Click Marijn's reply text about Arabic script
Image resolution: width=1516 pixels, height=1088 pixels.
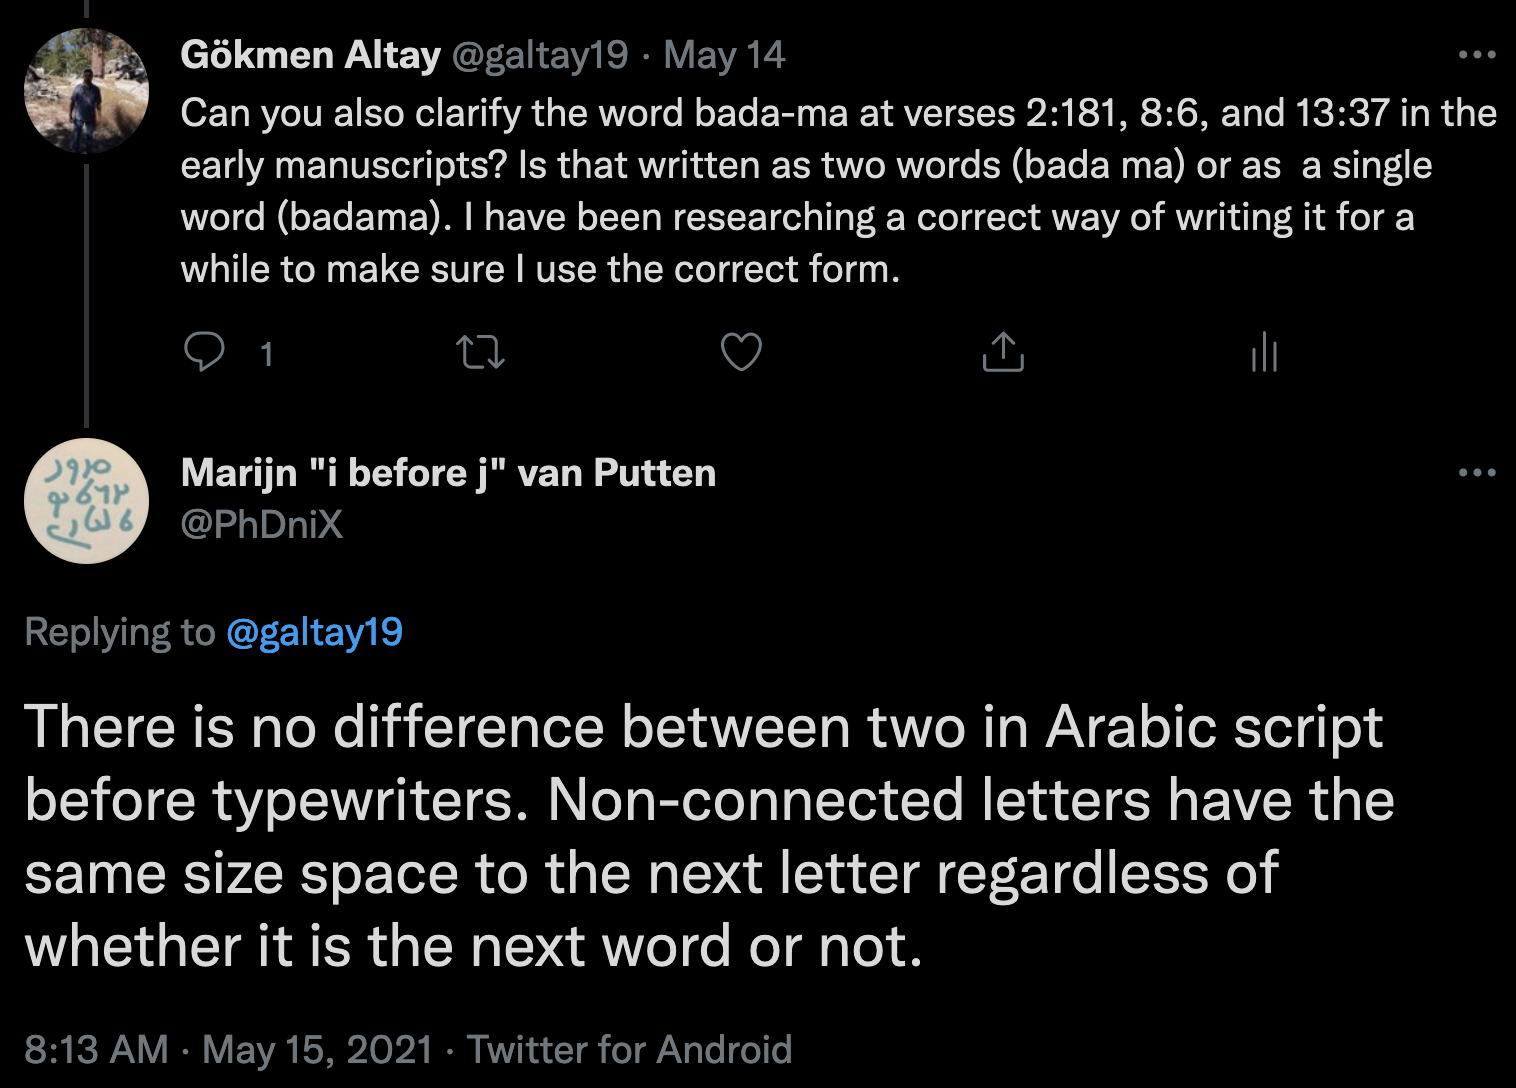[x=700, y=836]
